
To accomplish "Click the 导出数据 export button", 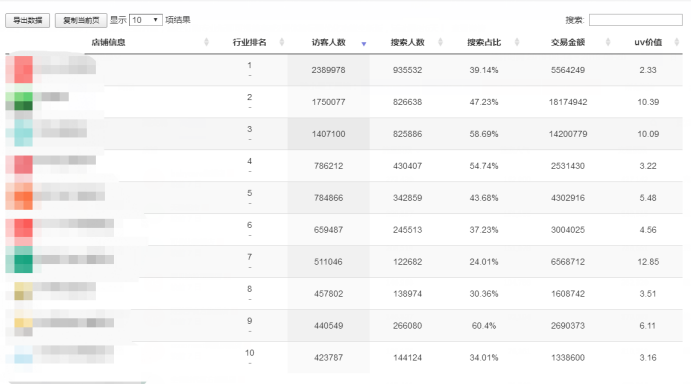I will point(27,20).
